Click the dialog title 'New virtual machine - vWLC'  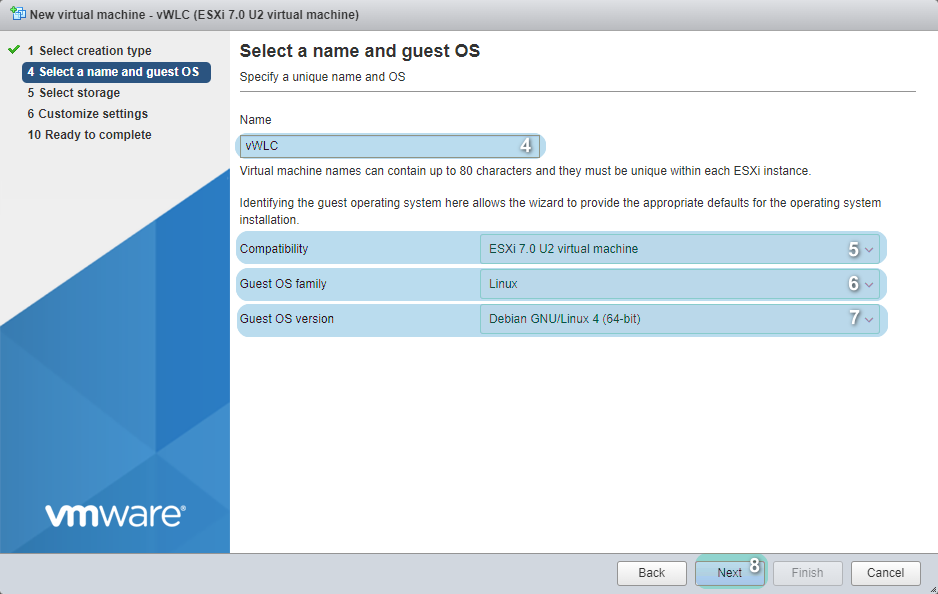(x=194, y=14)
